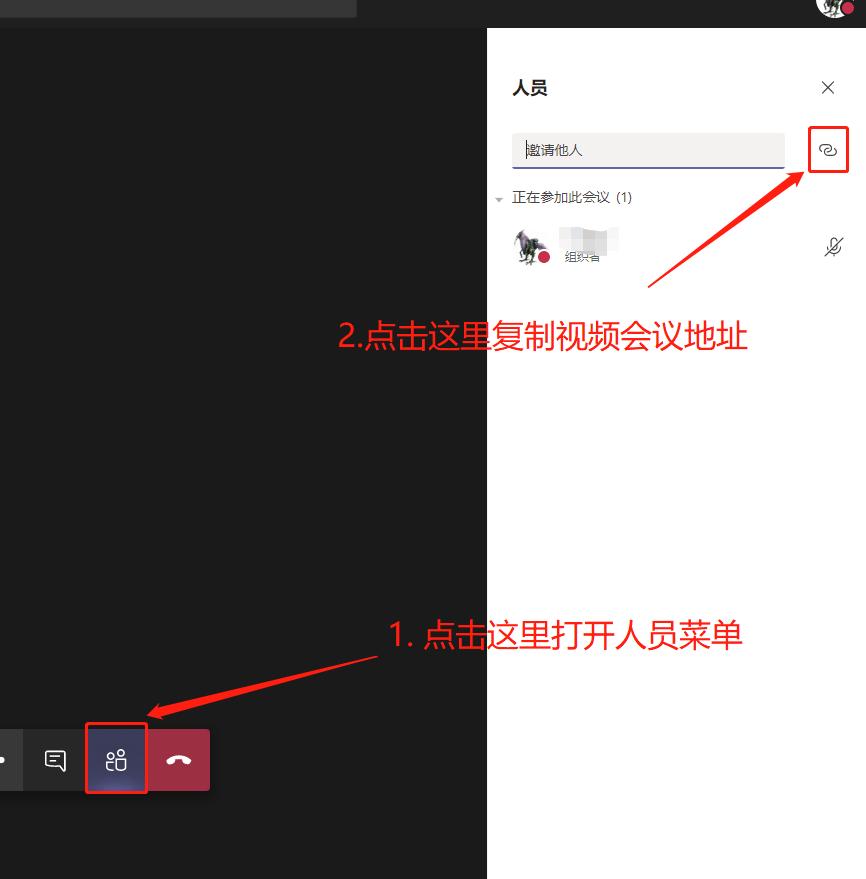
Task: Click the partially visible icon at toolbar's left edge
Action: tap(5, 760)
